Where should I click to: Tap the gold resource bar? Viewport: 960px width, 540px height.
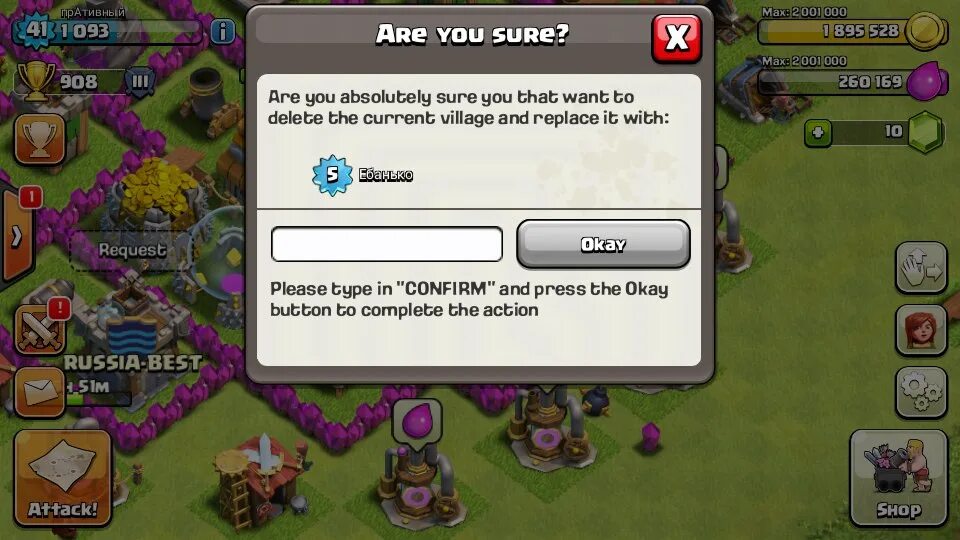tap(852, 31)
